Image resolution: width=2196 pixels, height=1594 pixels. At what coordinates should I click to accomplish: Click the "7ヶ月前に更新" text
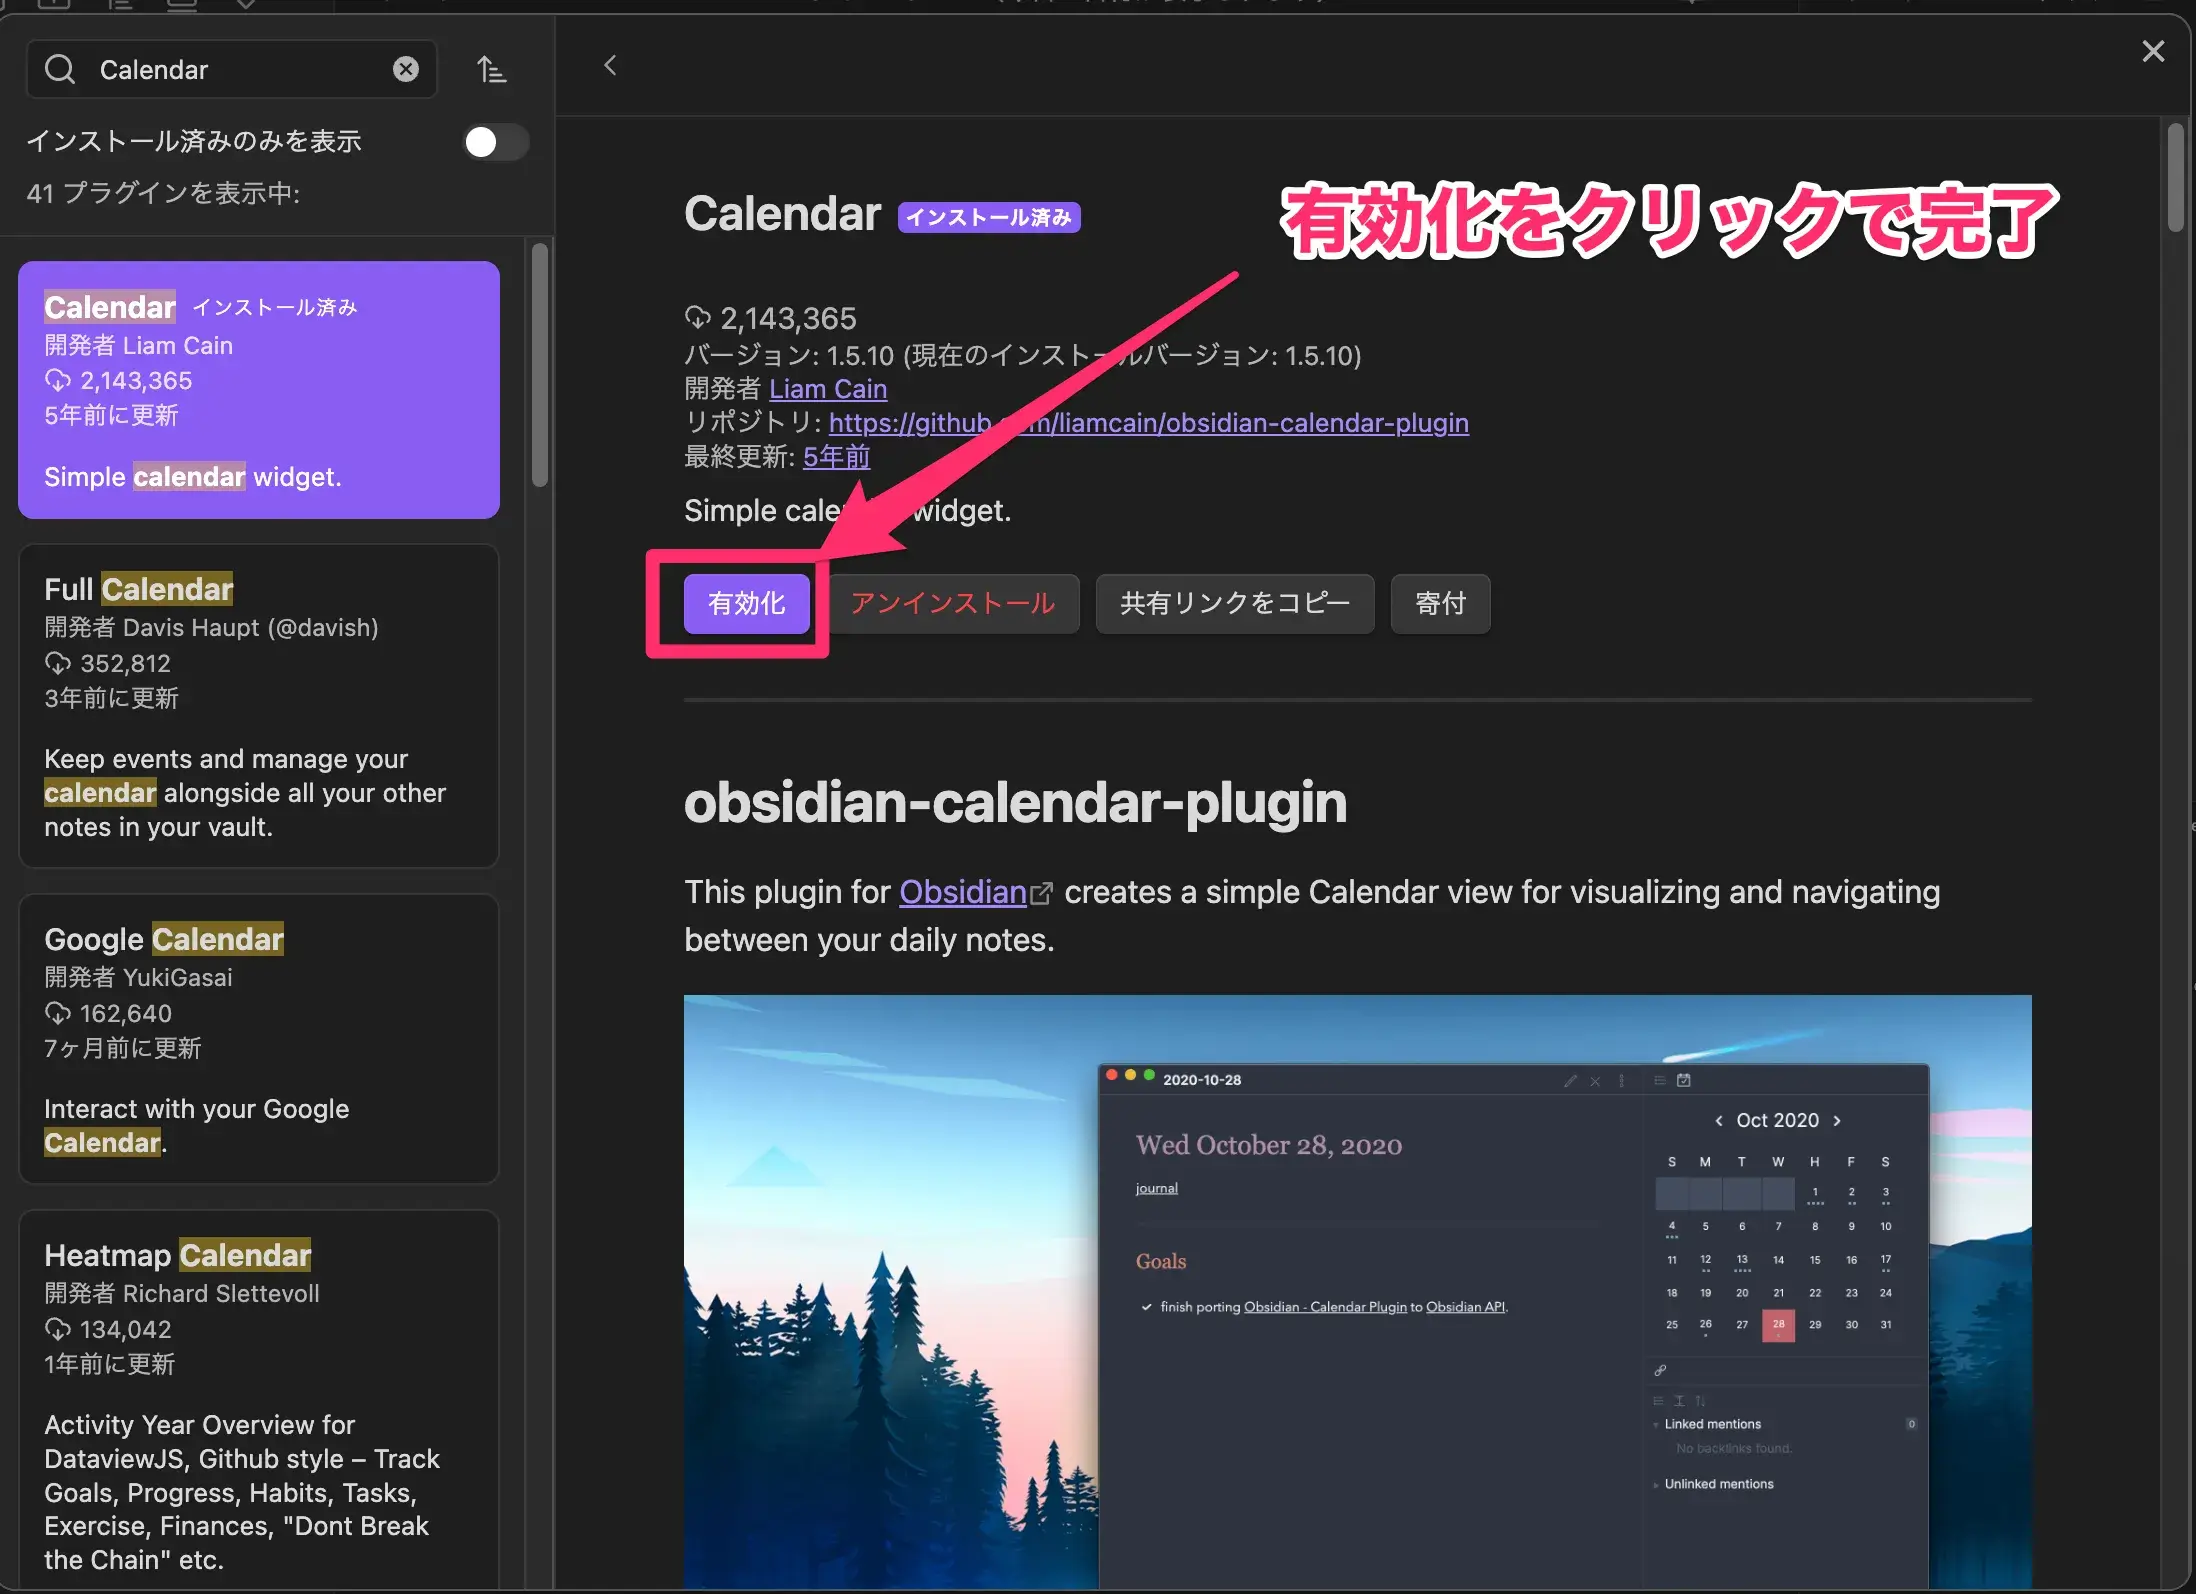(123, 1048)
